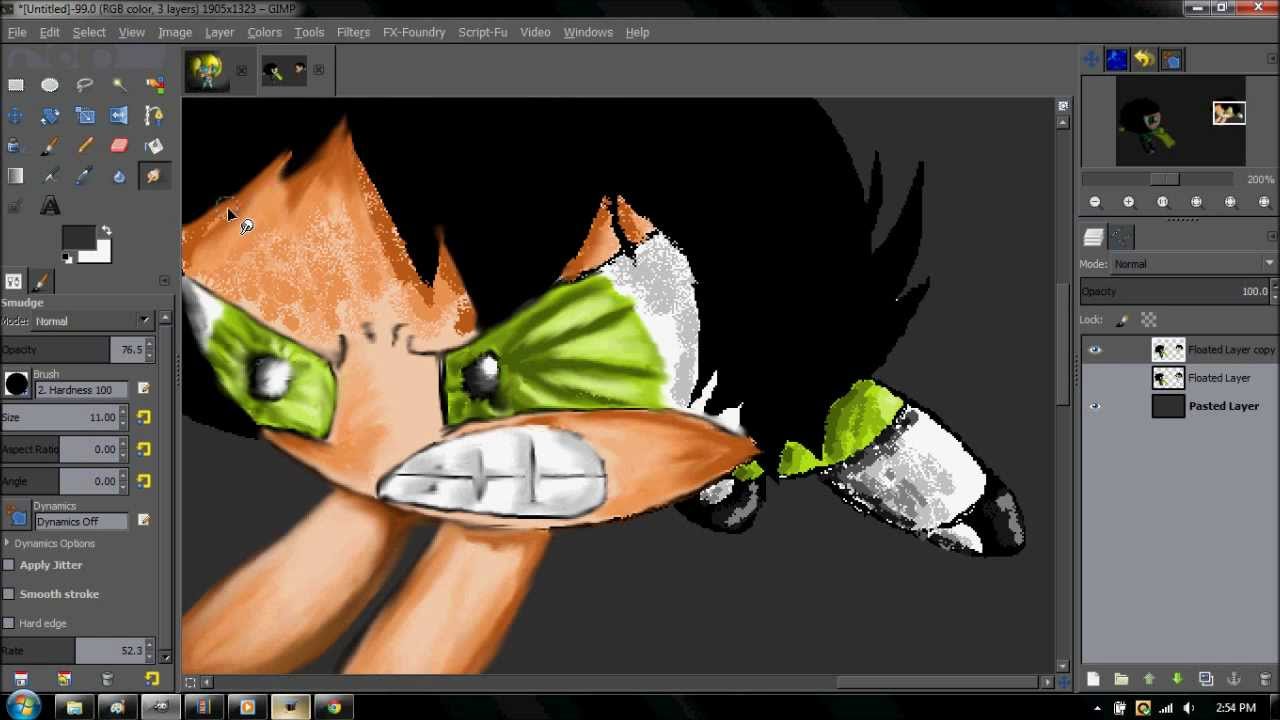The width and height of the screenshot is (1280, 720).
Task: Select the Smudge tool
Action: click(154, 176)
